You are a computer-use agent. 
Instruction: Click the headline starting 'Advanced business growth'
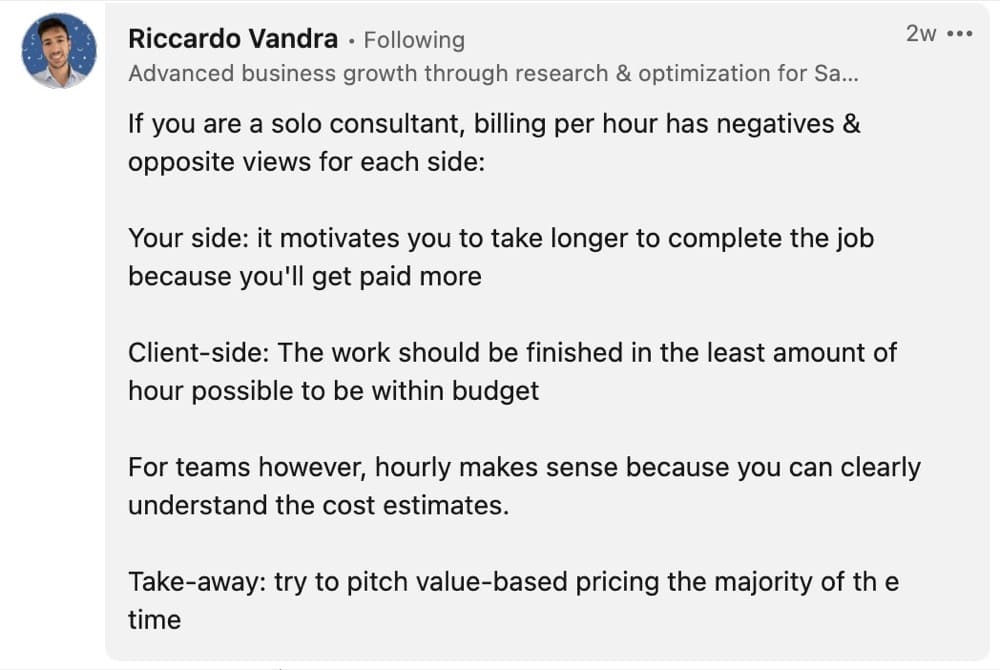coord(494,73)
